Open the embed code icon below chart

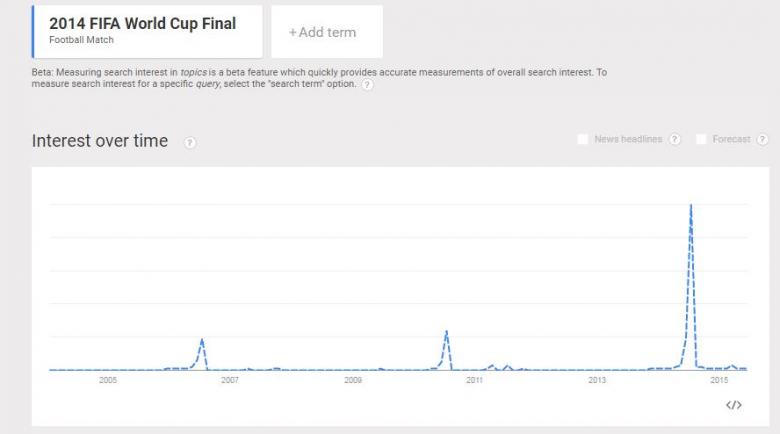pos(734,405)
